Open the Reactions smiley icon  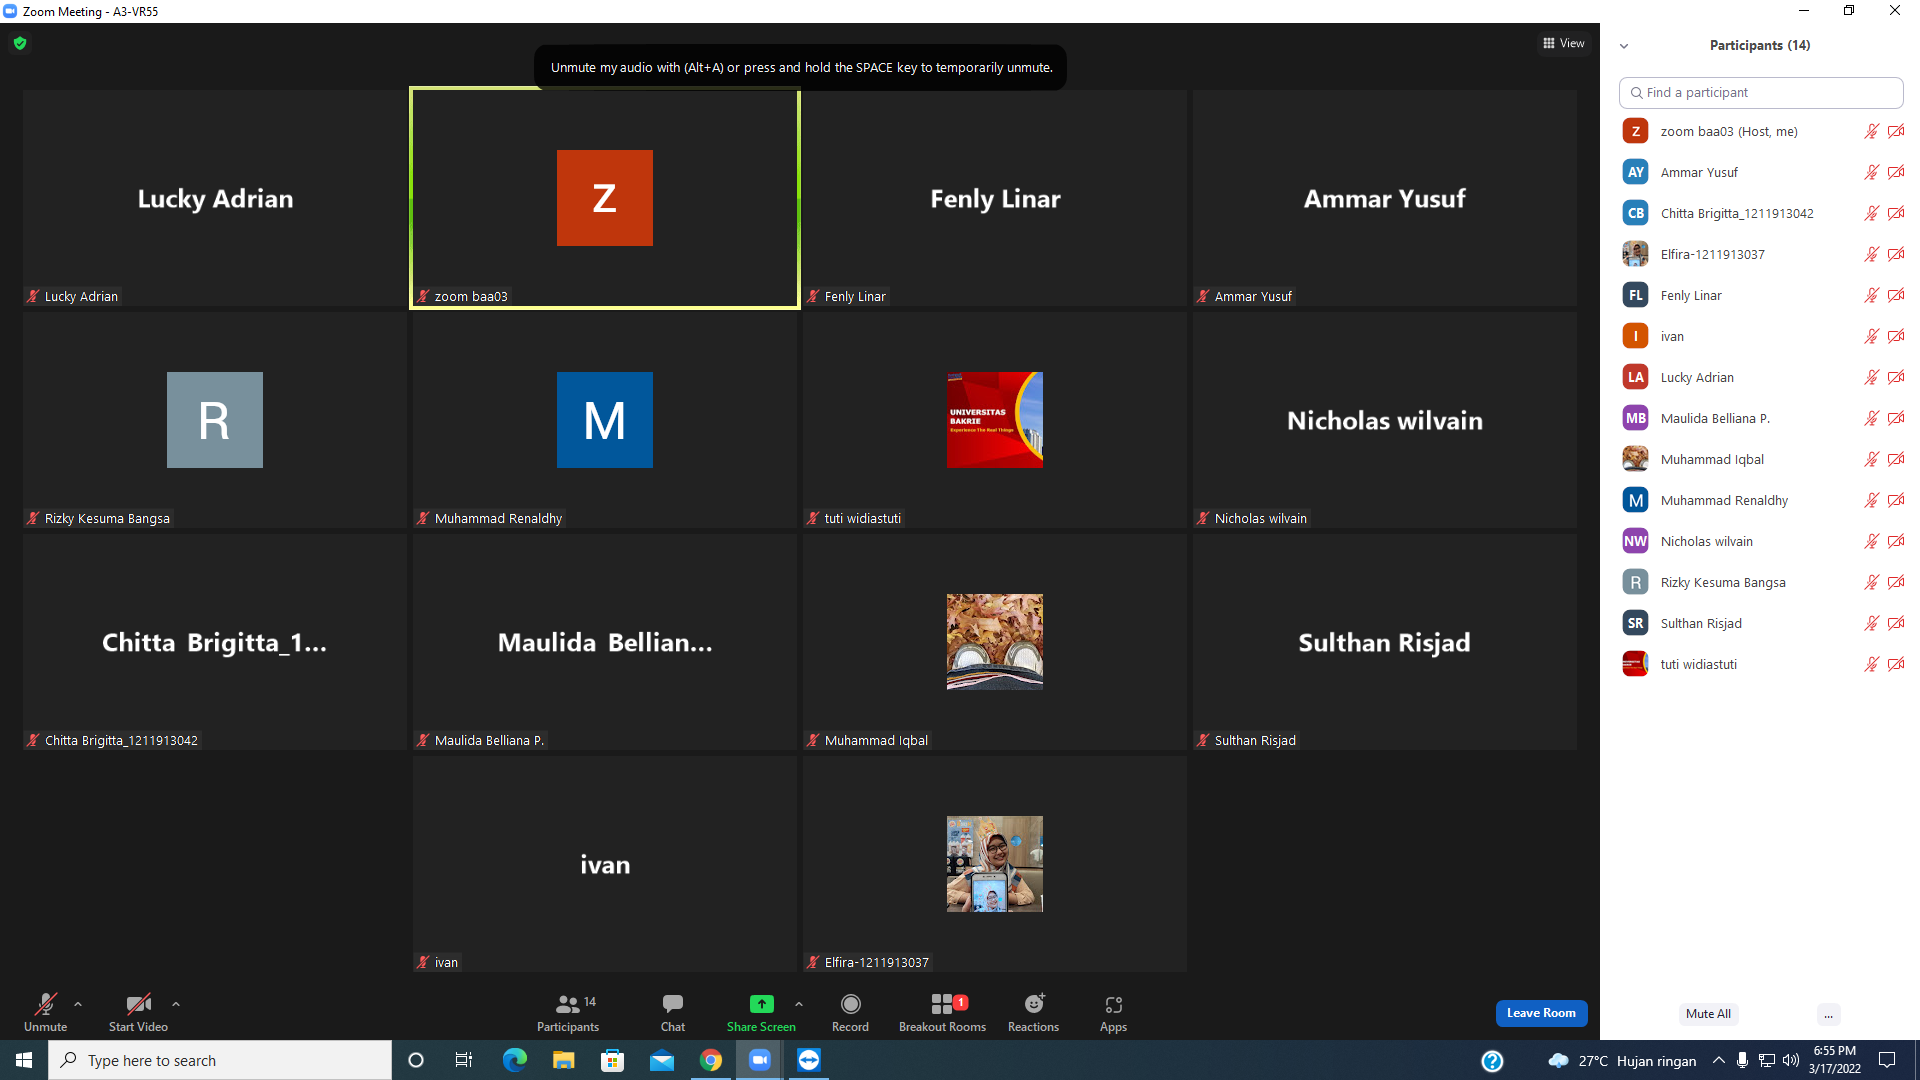click(1034, 1004)
